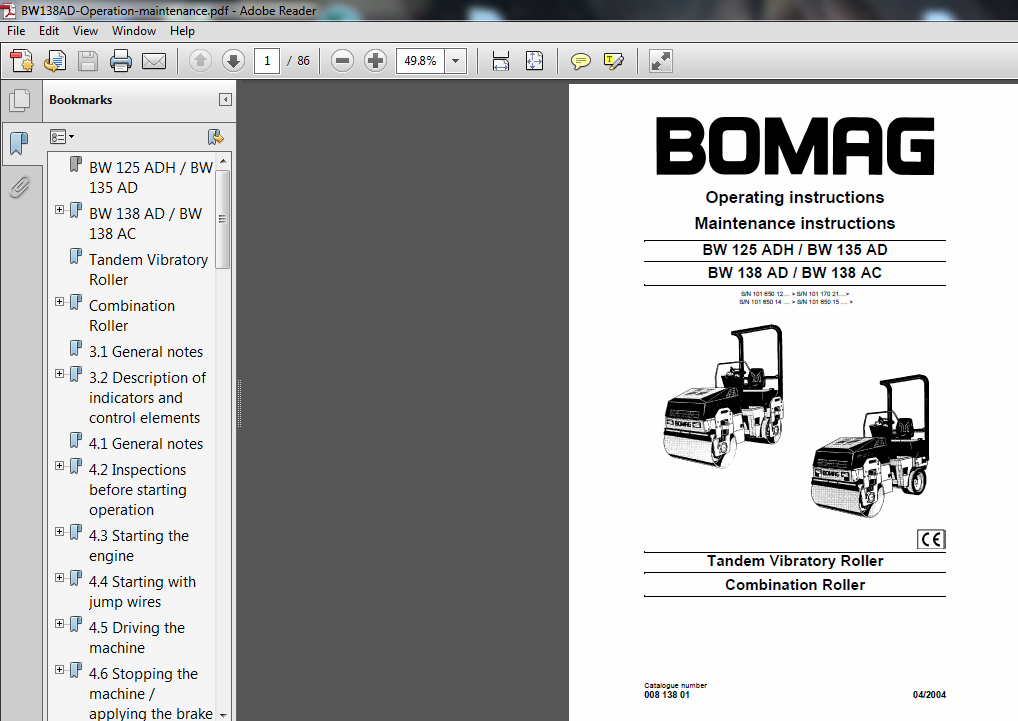The width and height of the screenshot is (1018, 721).
Task: Select the highlight text tool
Action: click(x=614, y=61)
